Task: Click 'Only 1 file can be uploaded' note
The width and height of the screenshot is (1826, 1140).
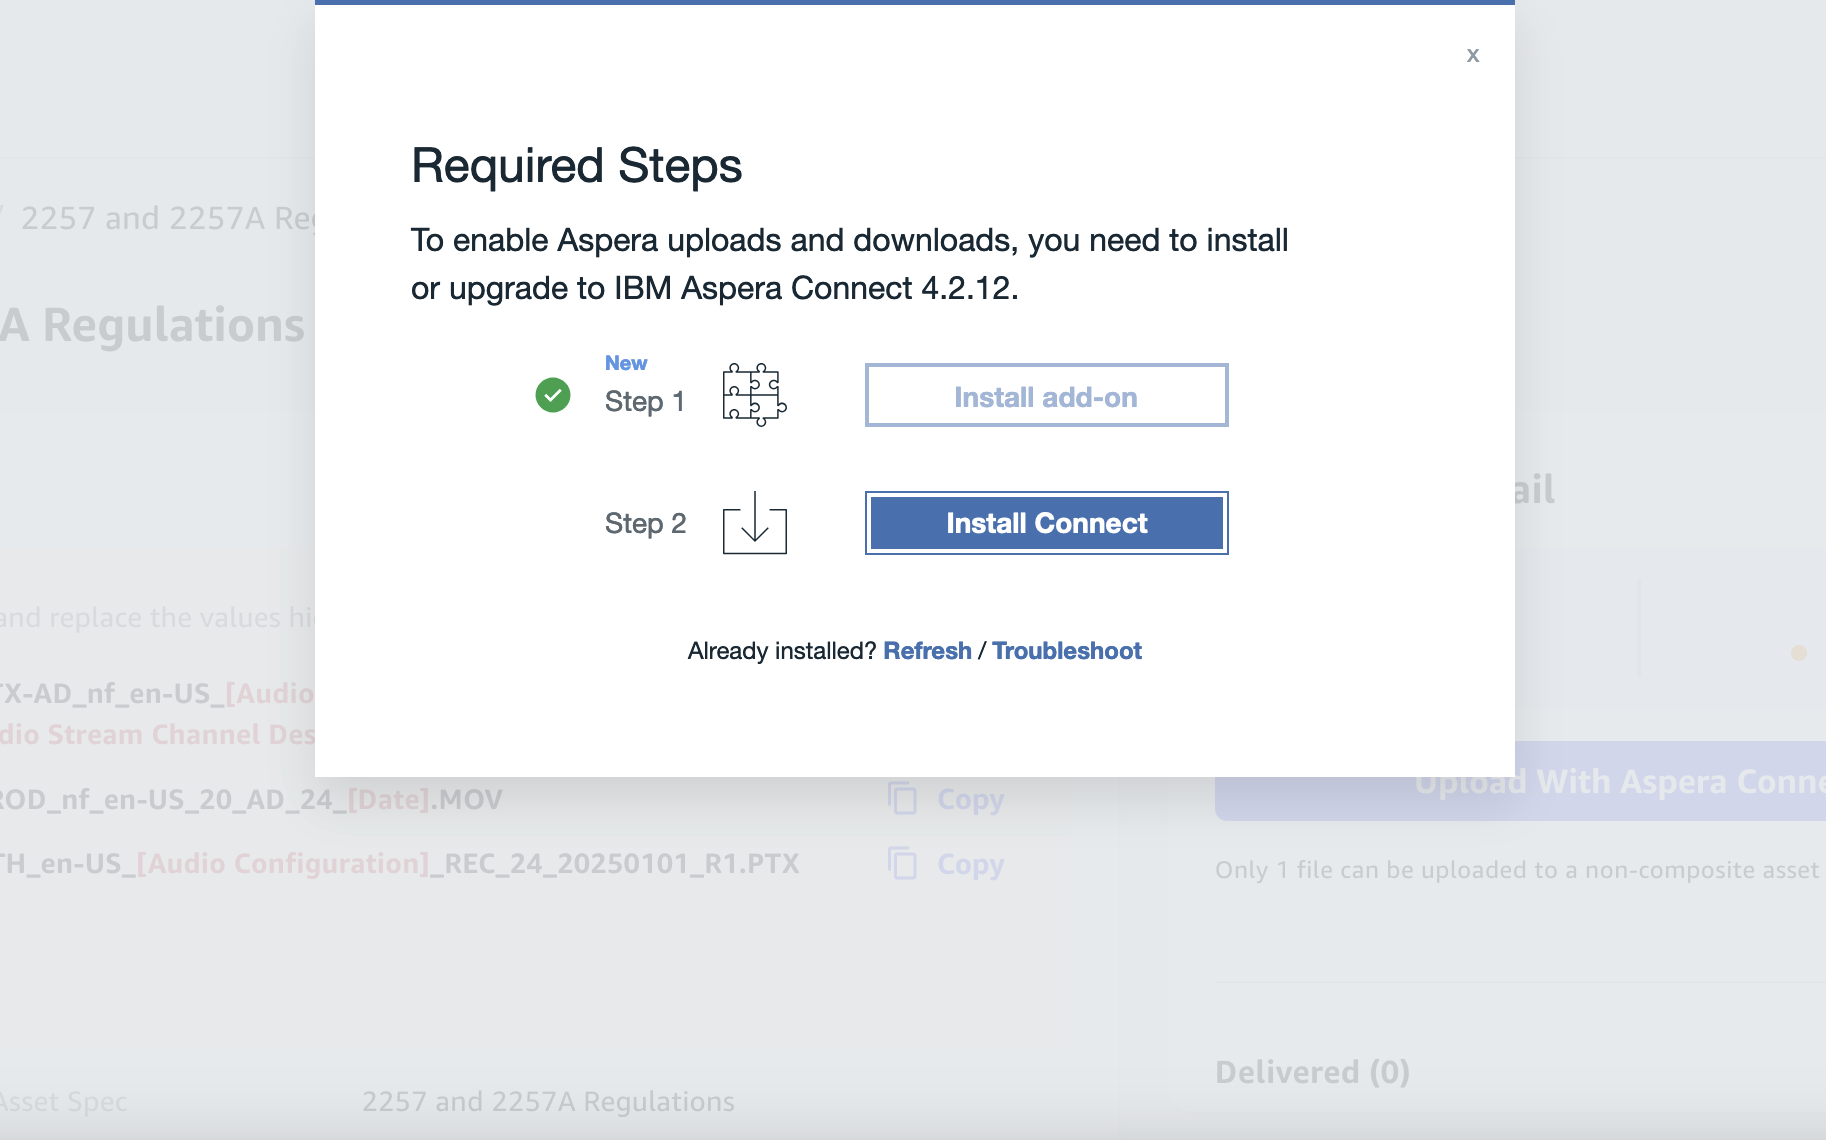Action: coord(1517,870)
